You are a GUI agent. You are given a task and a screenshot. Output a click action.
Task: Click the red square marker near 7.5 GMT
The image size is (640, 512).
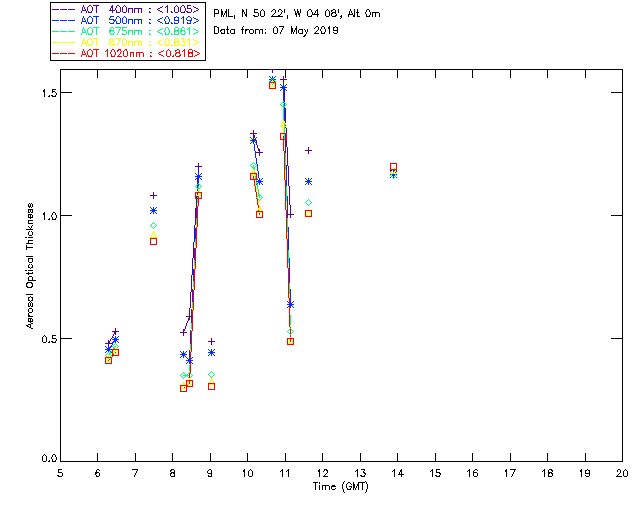[153, 241]
